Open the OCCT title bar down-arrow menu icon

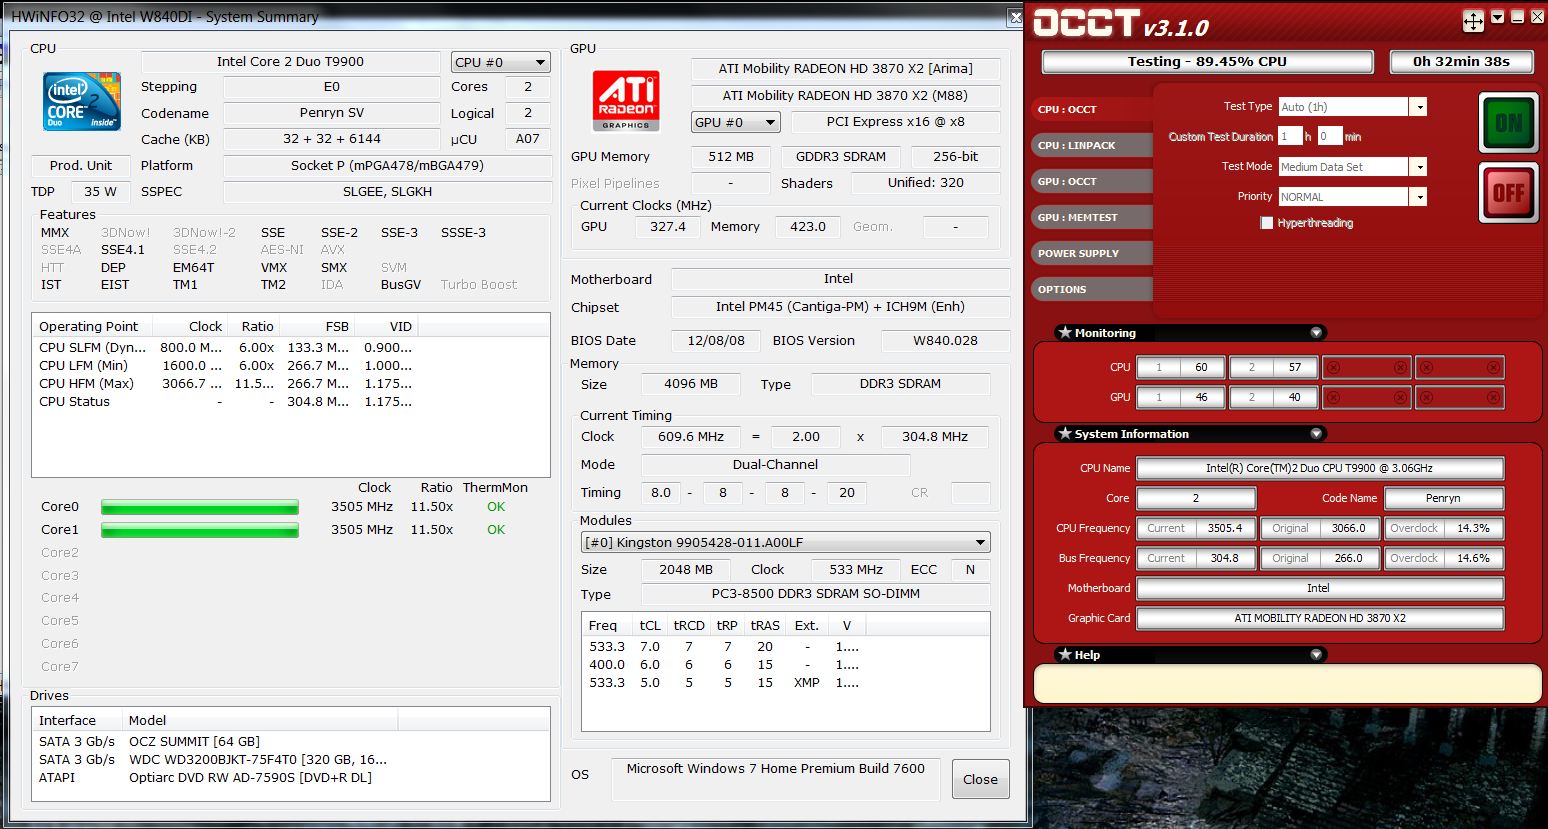[1497, 17]
